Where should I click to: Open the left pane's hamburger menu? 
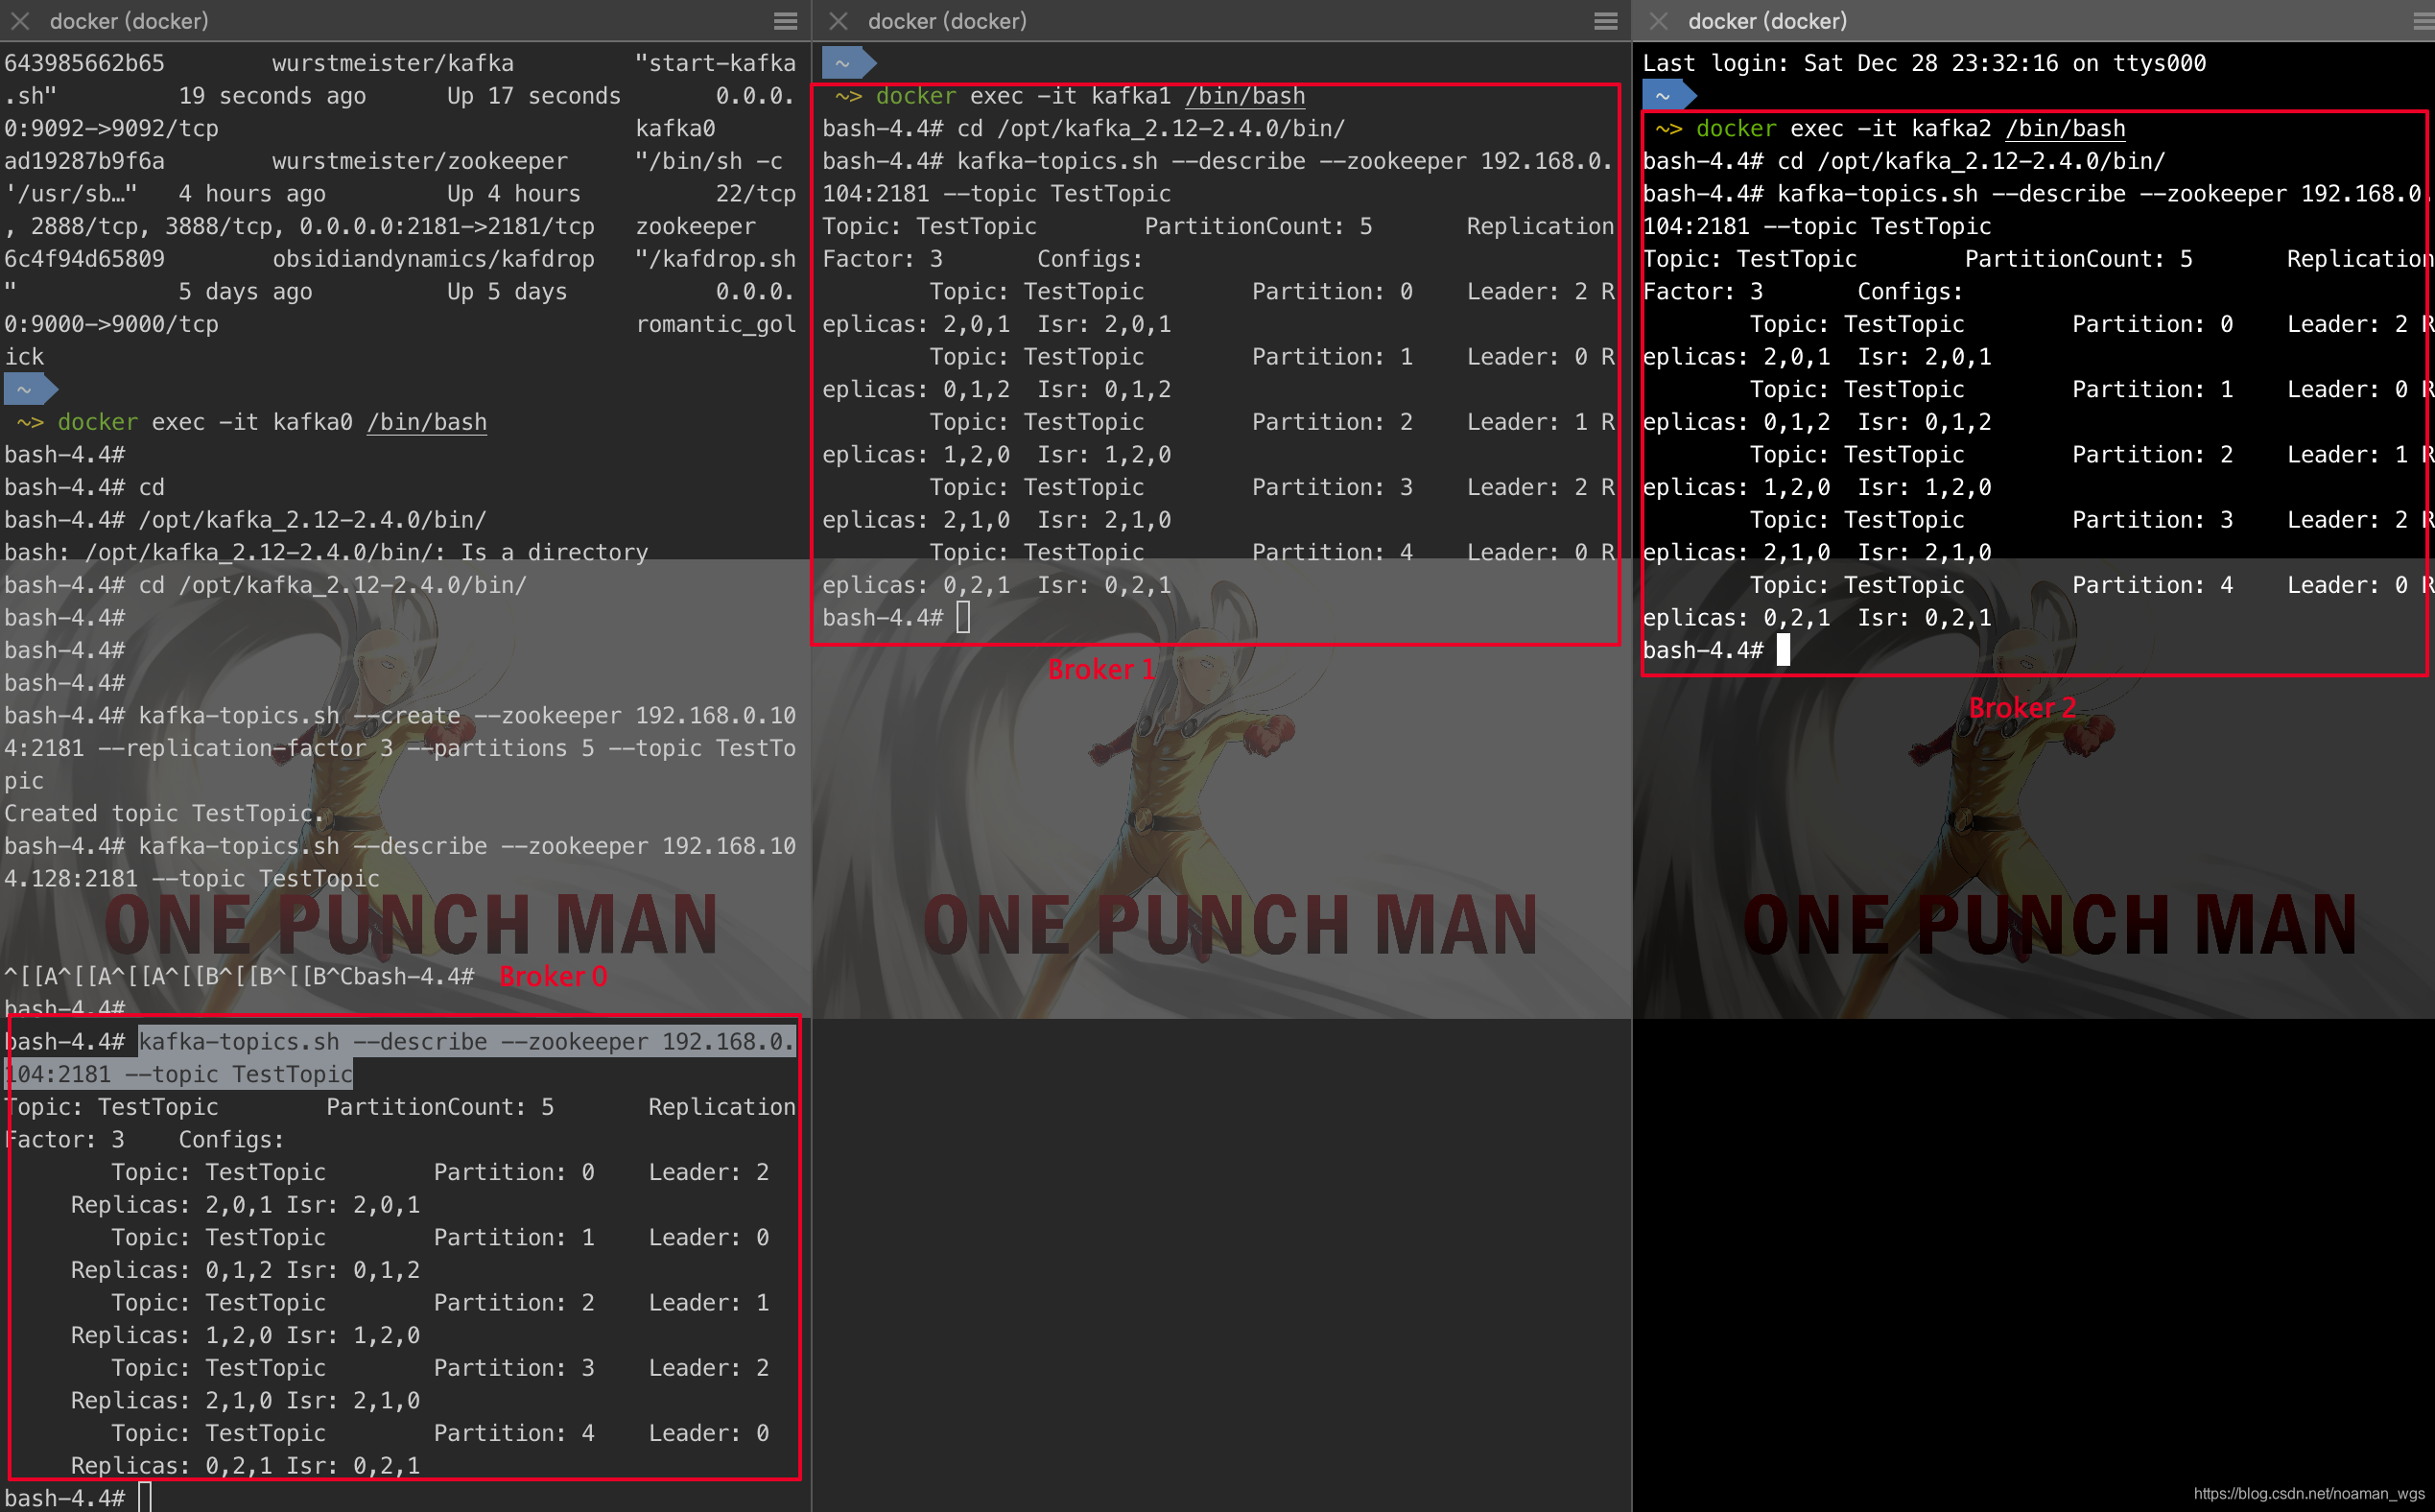(786, 21)
